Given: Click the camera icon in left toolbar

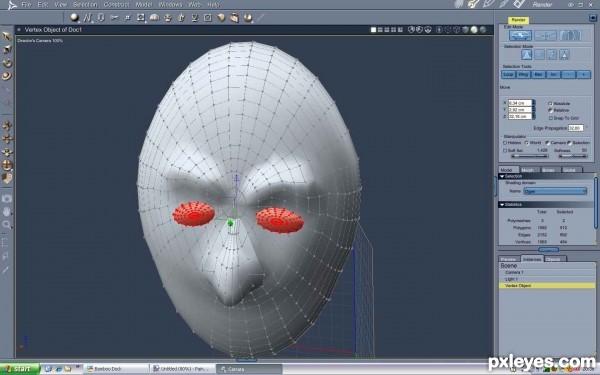Looking at the screenshot, I should pos(7,198).
